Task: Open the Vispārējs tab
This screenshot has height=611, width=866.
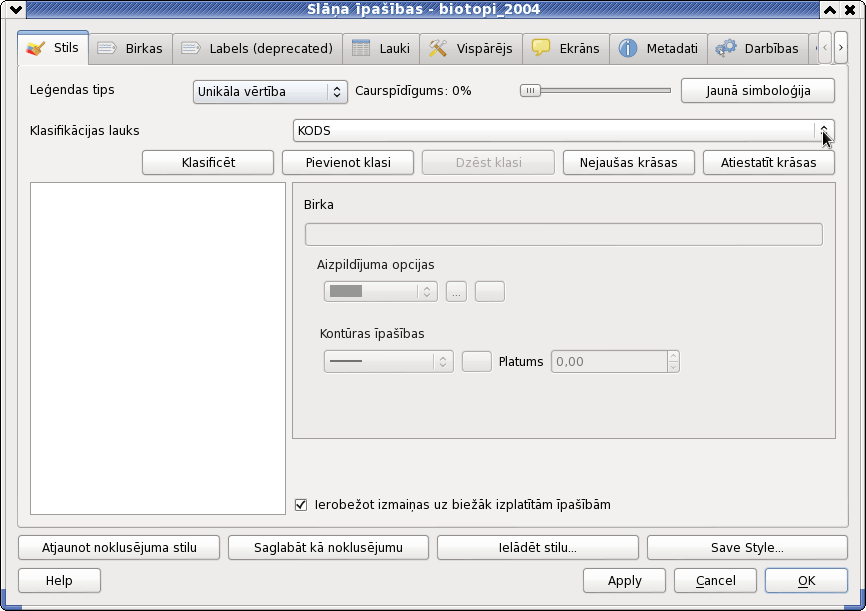Action: click(471, 49)
